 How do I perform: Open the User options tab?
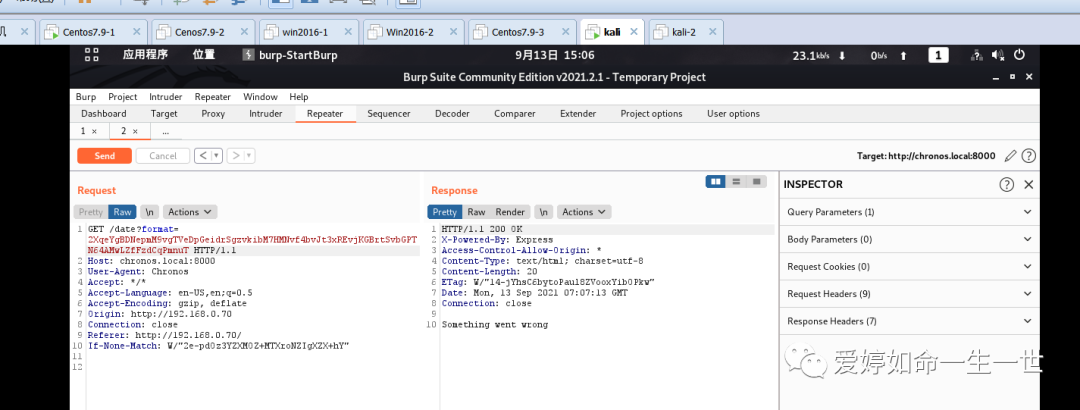click(733, 114)
